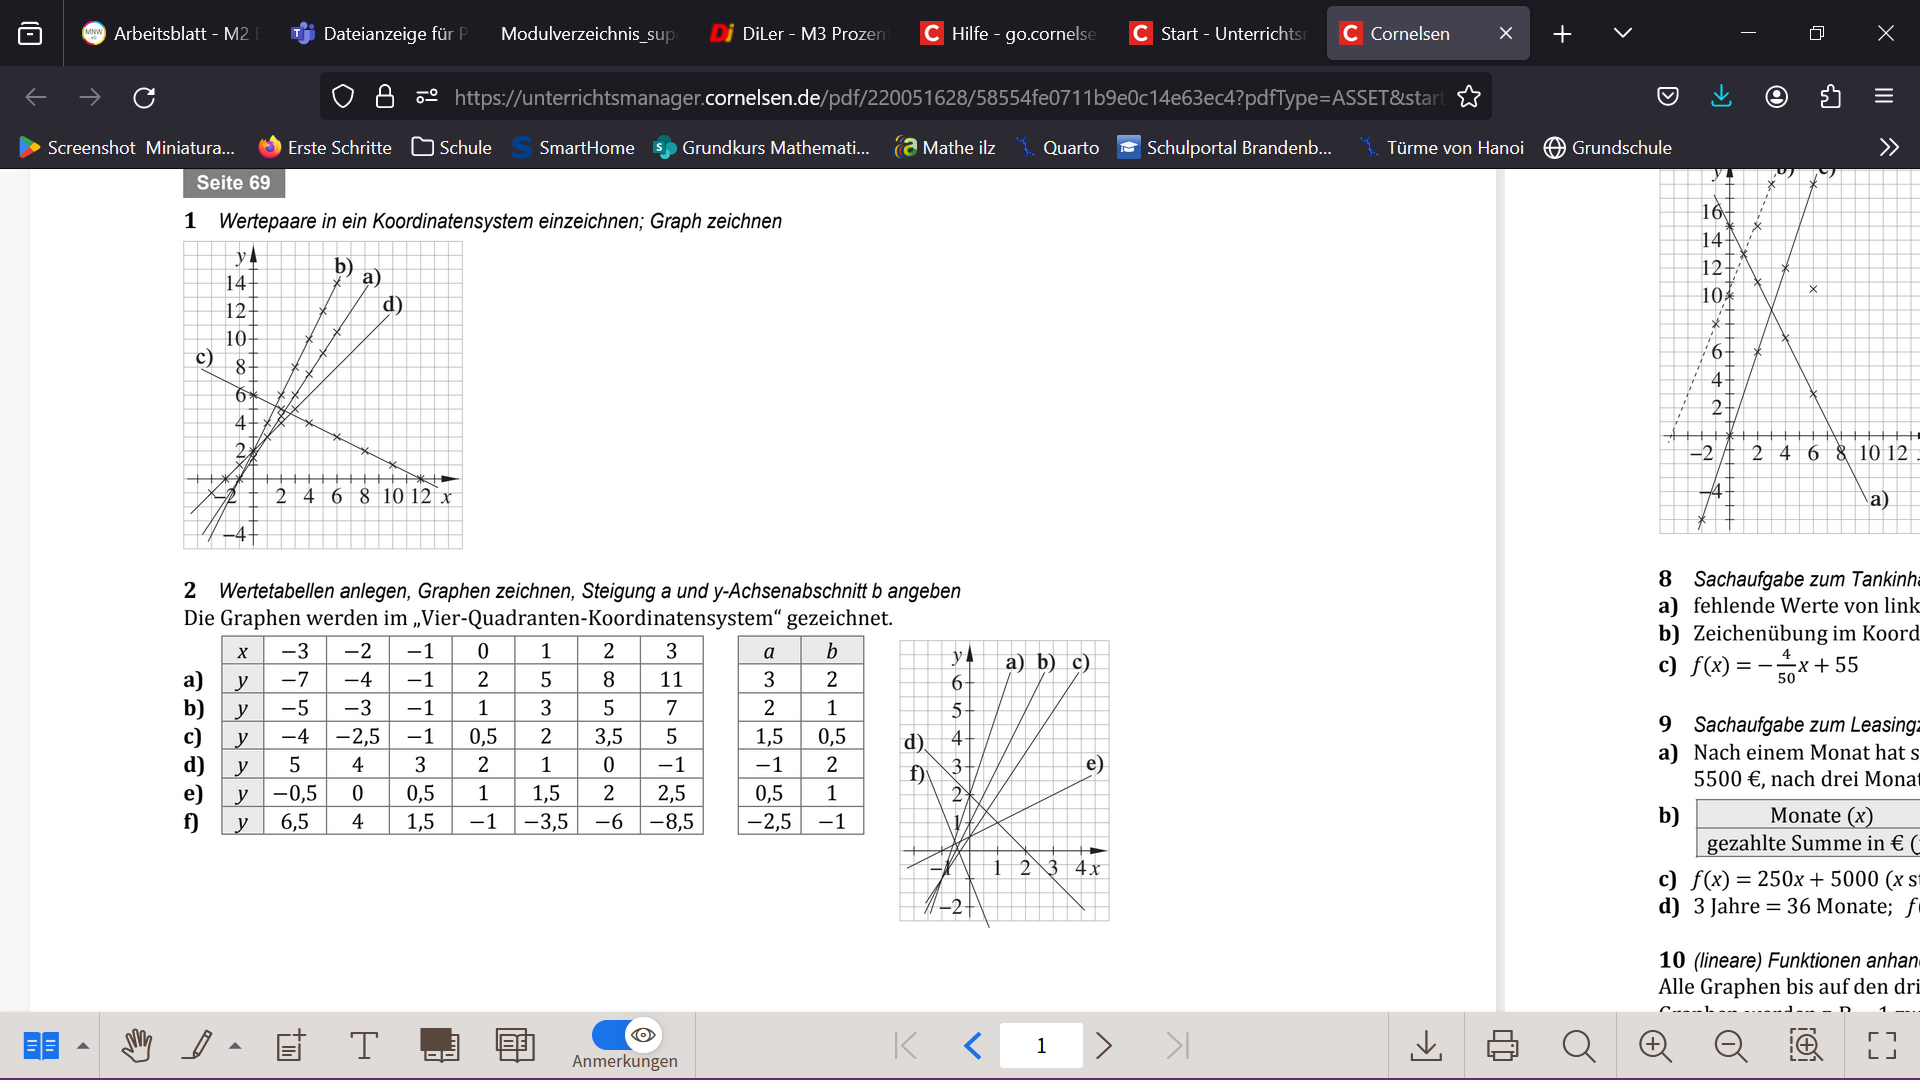List all tabs with the dropdown chevron
This screenshot has width=1920, height=1080.
click(x=1623, y=33)
